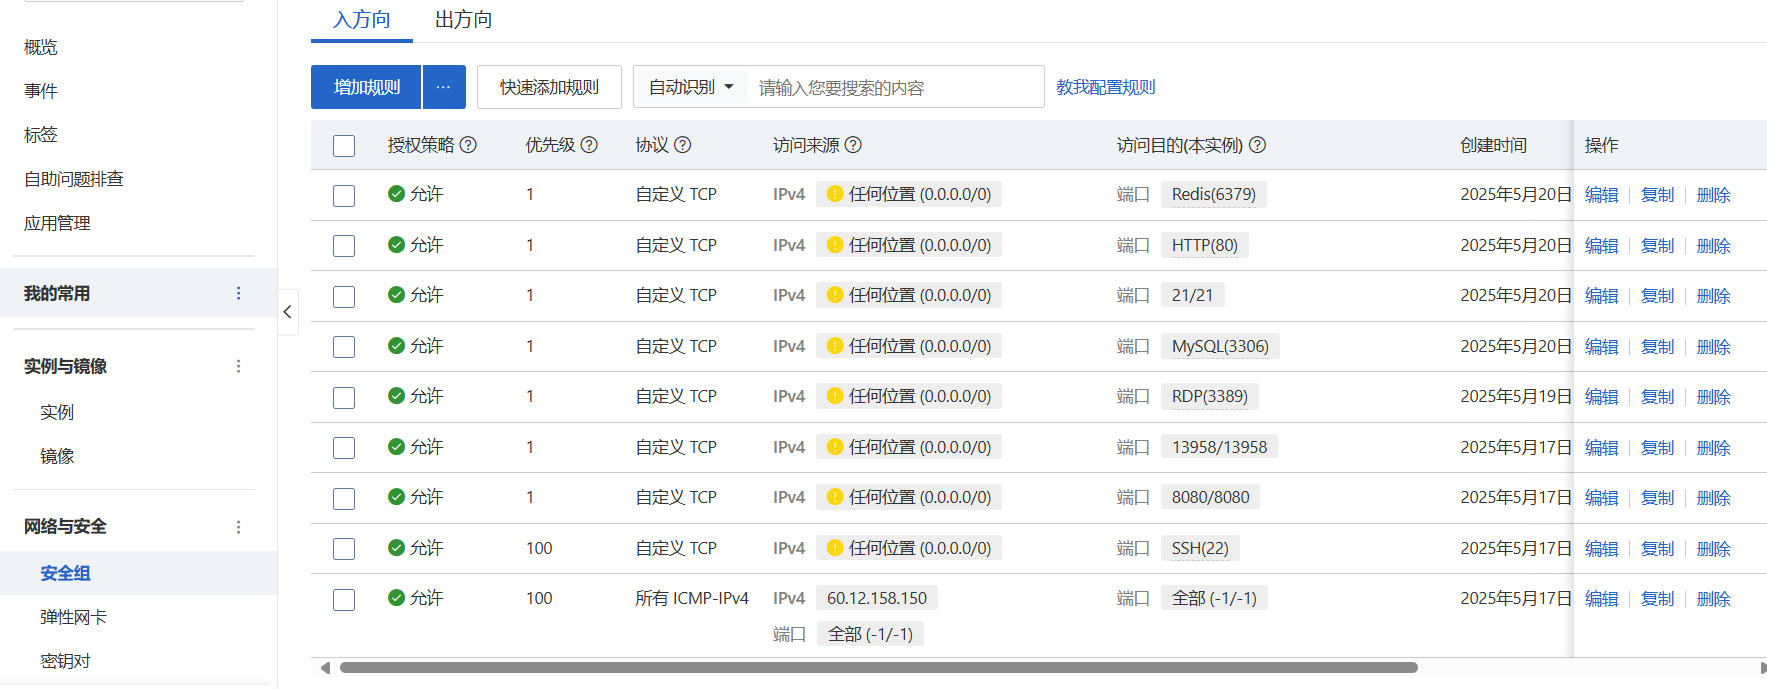The height and width of the screenshot is (689, 1767).
Task: Click the horizontal scrollbar thumb below the table
Action: point(878,667)
